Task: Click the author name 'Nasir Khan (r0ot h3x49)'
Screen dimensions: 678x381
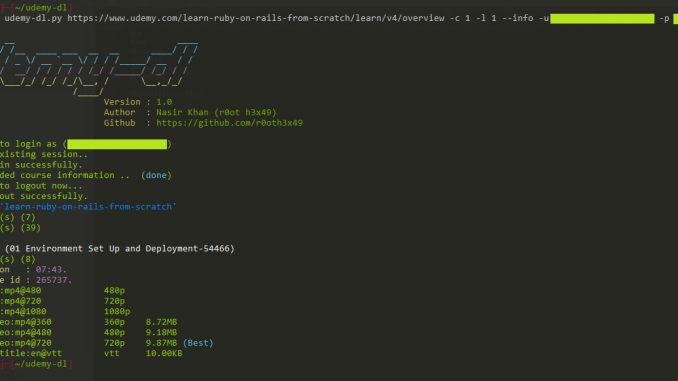Action: click(x=216, y=112)
